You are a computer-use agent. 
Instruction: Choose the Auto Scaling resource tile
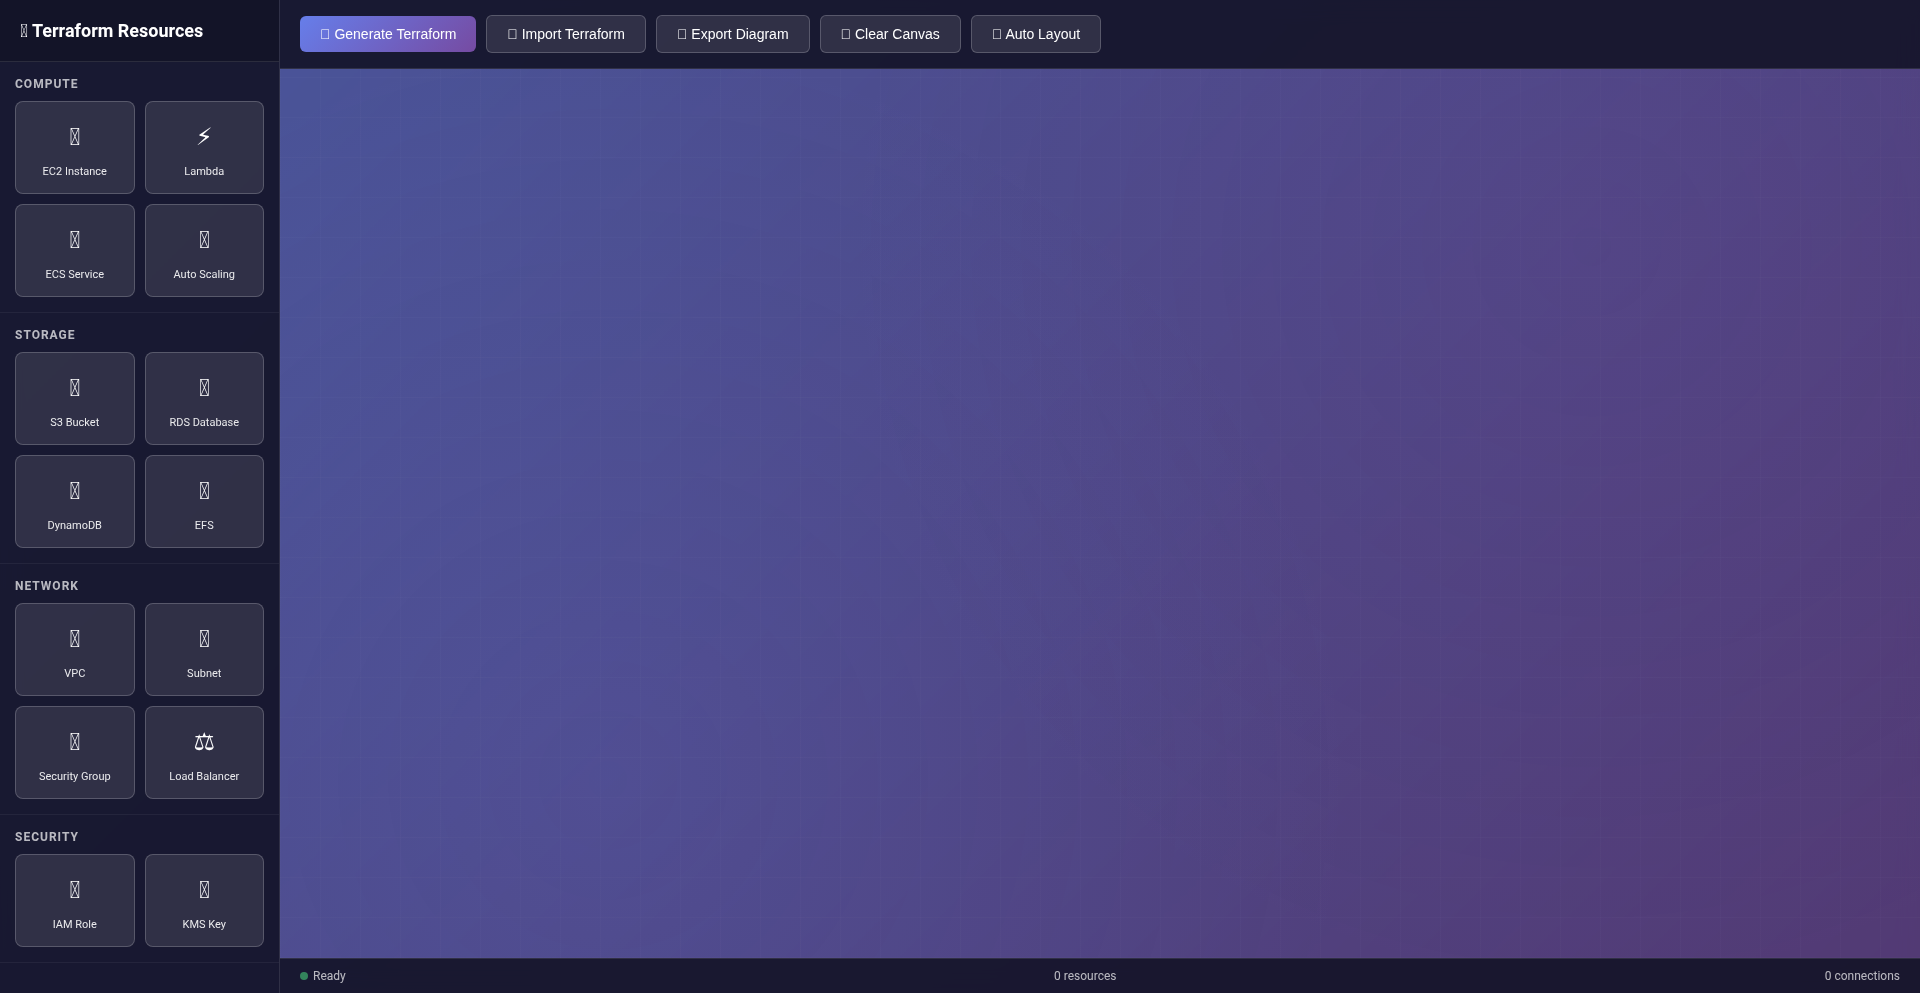(204, 250)
